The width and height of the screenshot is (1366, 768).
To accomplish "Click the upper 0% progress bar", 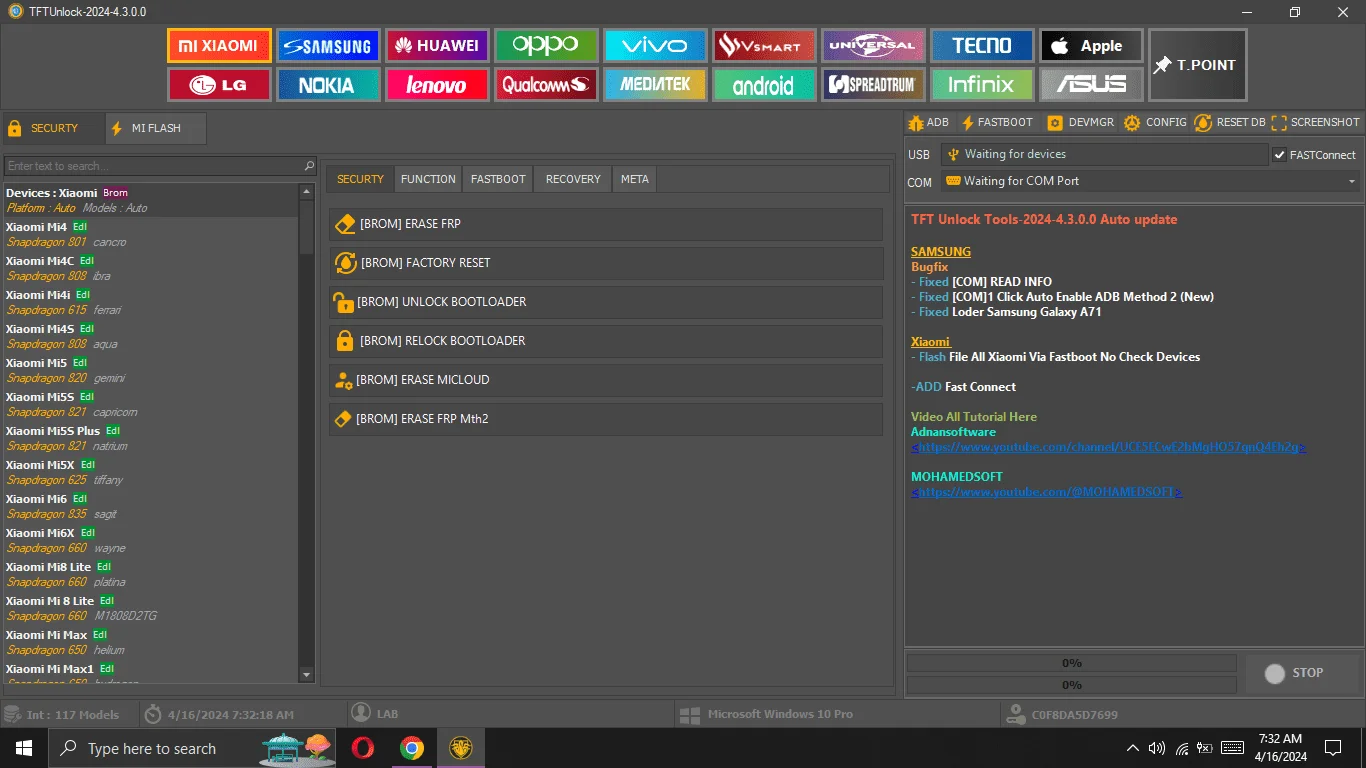I will 1071,663.
